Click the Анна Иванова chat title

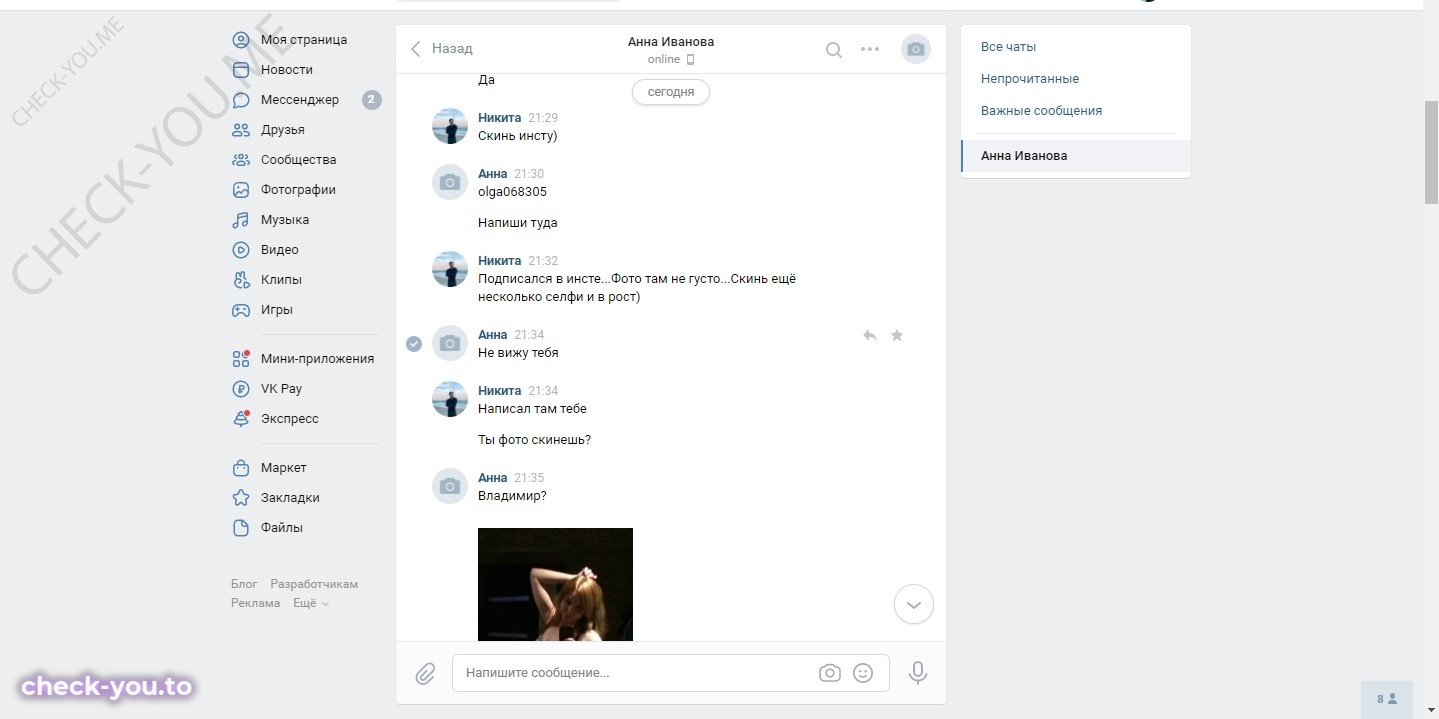click(x=671, y=42)
